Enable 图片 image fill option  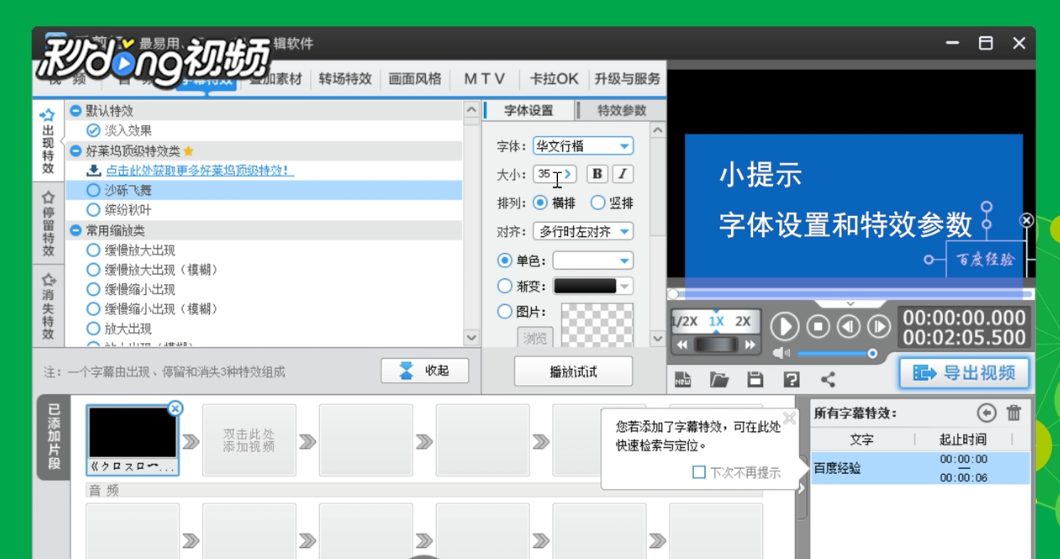coord(504,312)
